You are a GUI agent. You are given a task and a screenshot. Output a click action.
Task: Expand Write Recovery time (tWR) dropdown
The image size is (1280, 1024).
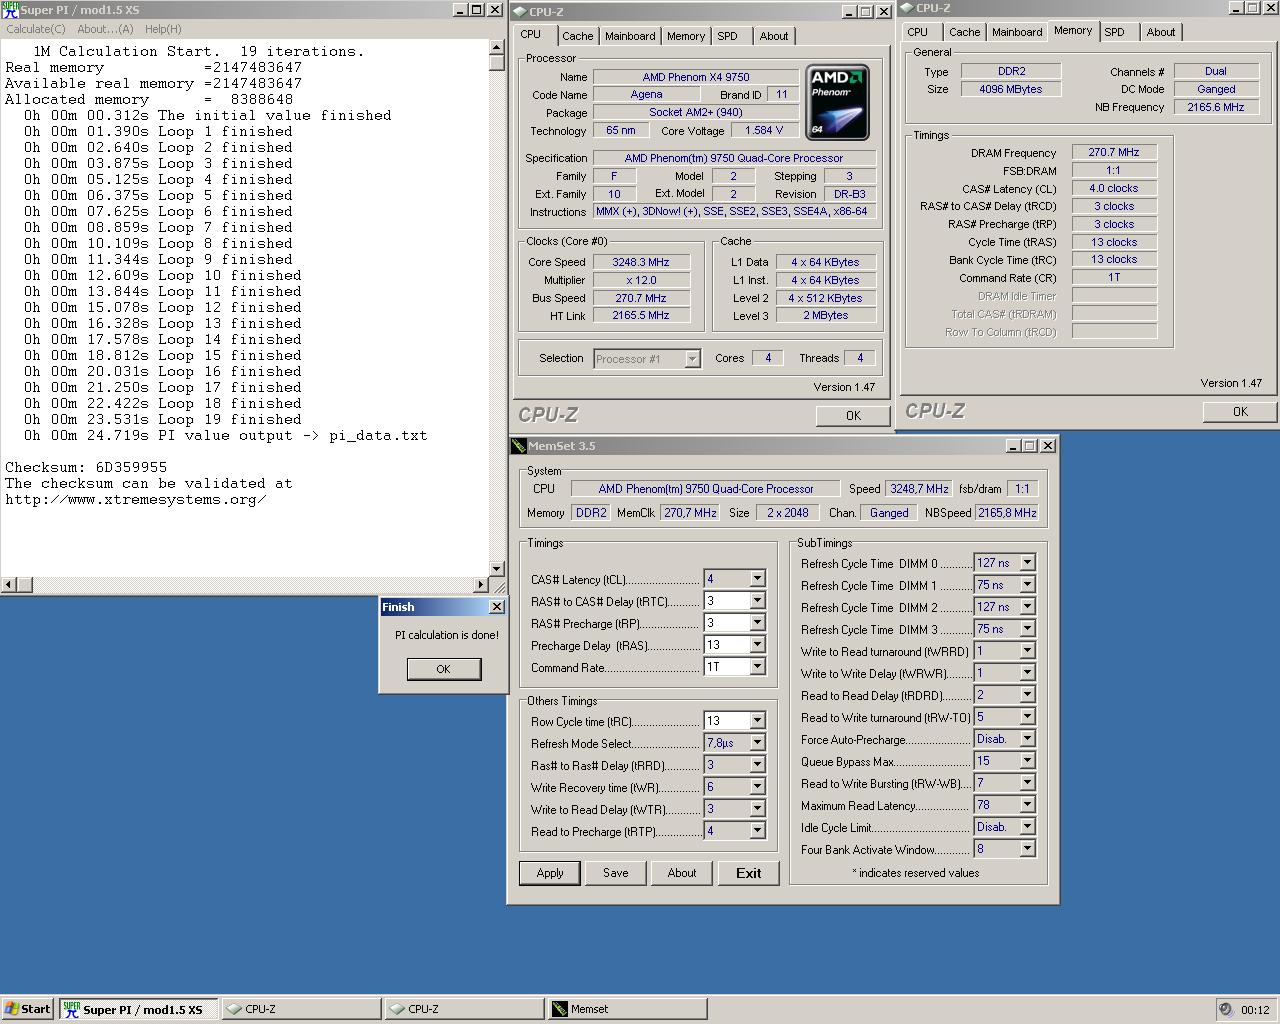coord(757,787)
